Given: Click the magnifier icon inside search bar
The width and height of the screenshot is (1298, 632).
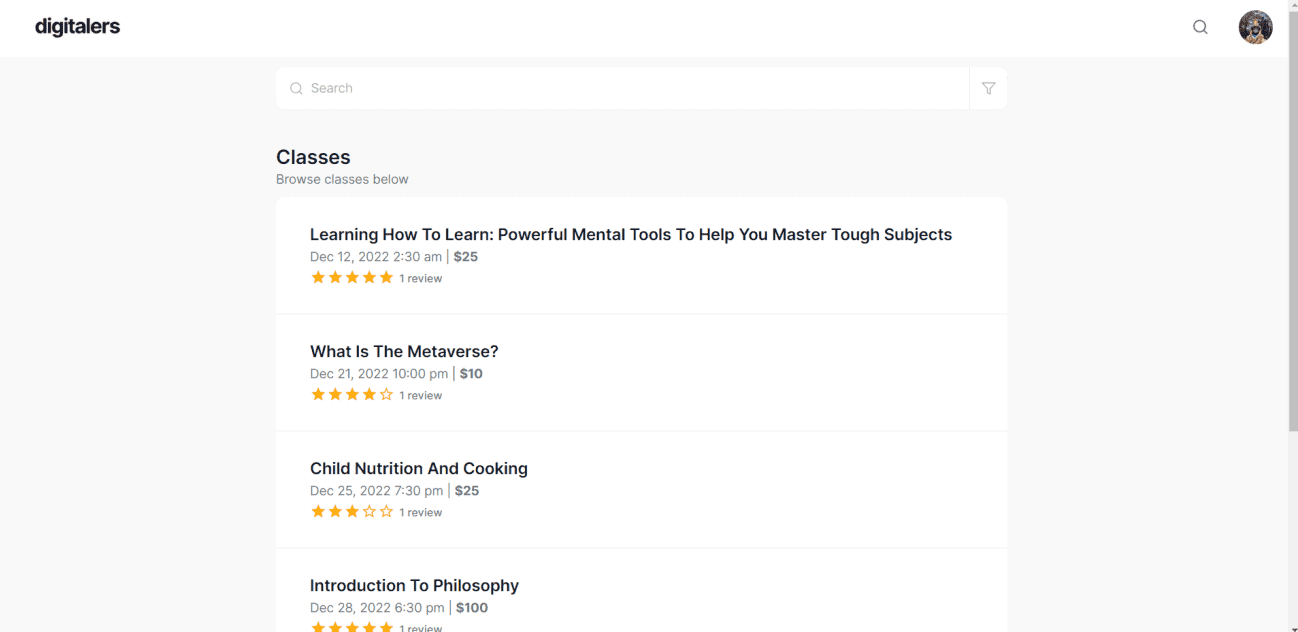Looking at the screenshot, I should click(296, 88).
